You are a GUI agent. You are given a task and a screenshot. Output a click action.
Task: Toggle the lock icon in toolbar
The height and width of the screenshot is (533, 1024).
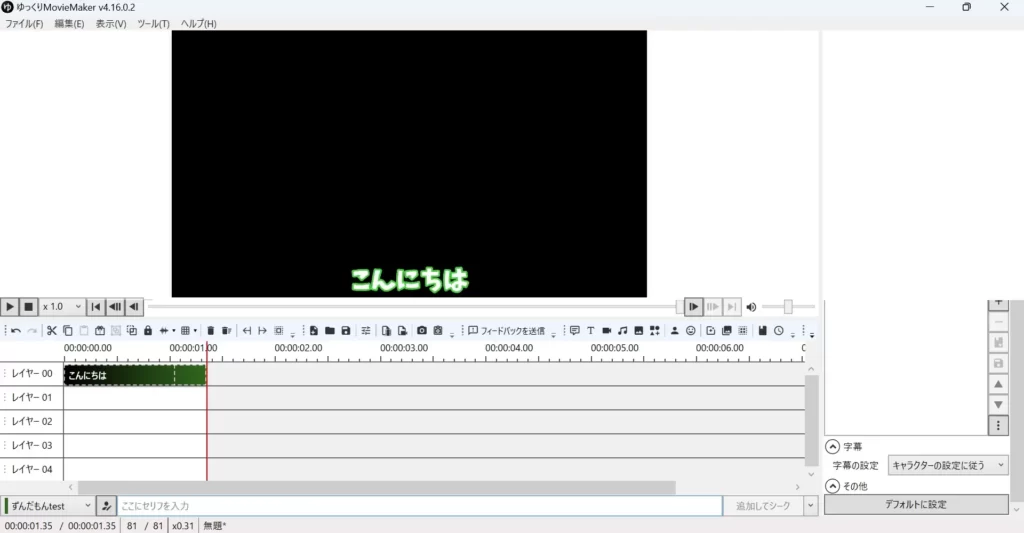(x=148, y=331)
